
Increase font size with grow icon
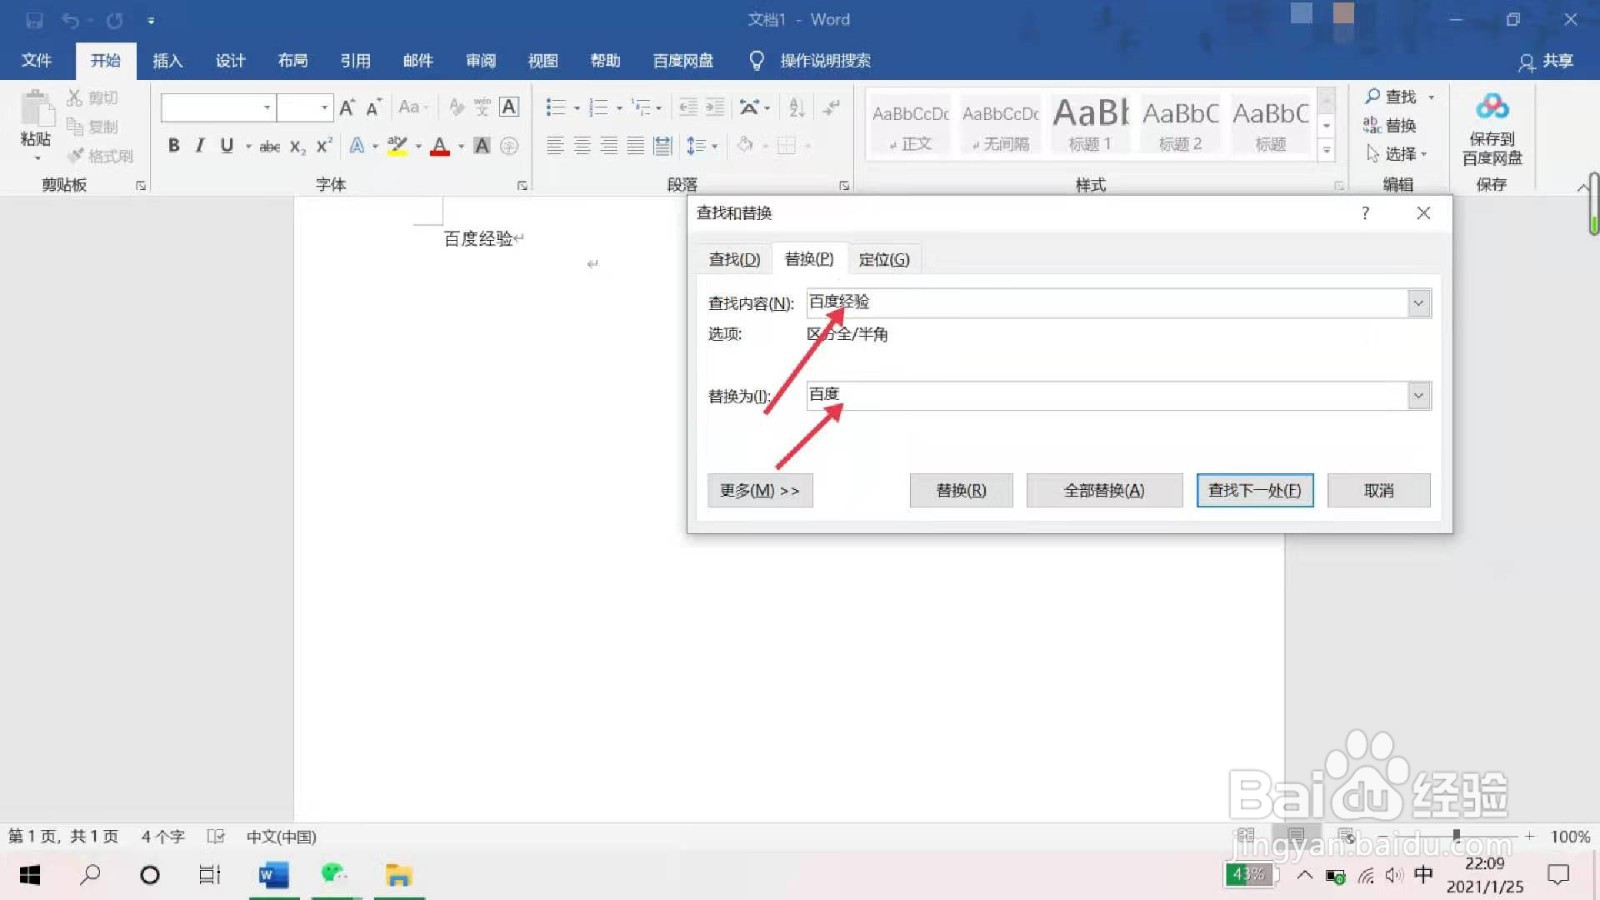[347, 107]
